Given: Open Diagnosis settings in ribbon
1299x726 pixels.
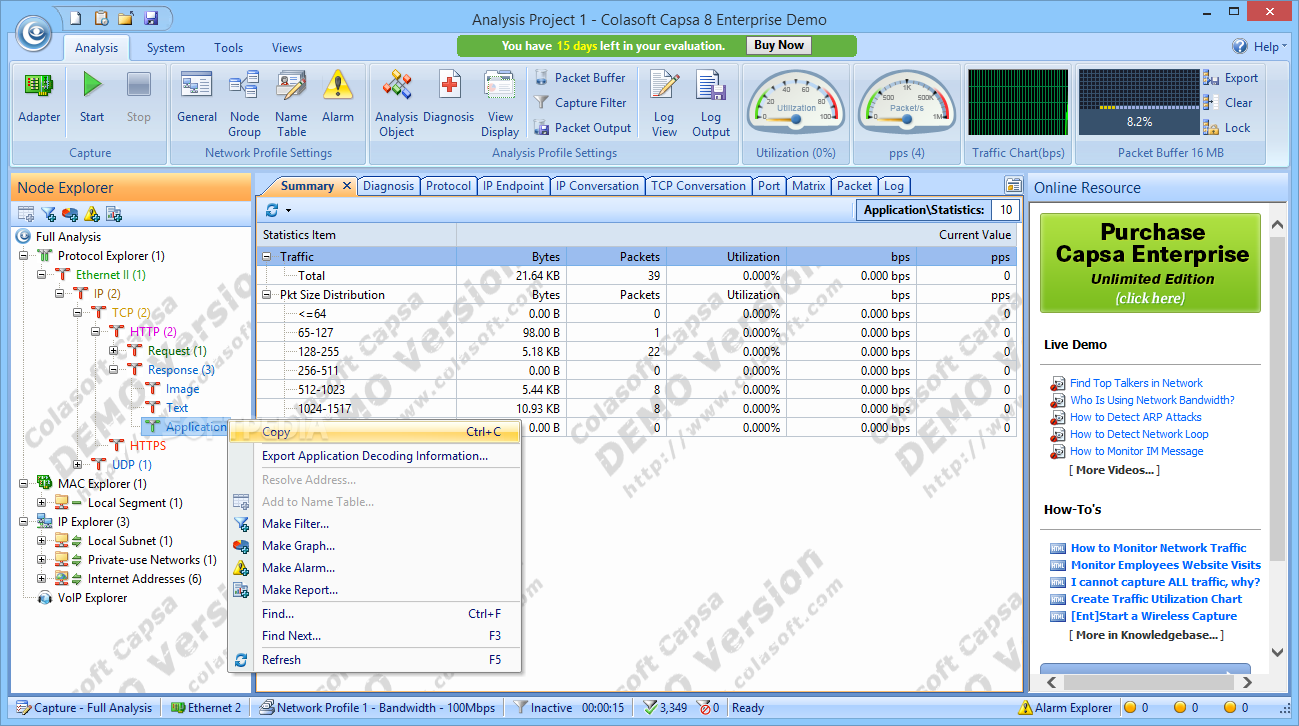Looking at the screenshot, I should click(x=449, y=98).
